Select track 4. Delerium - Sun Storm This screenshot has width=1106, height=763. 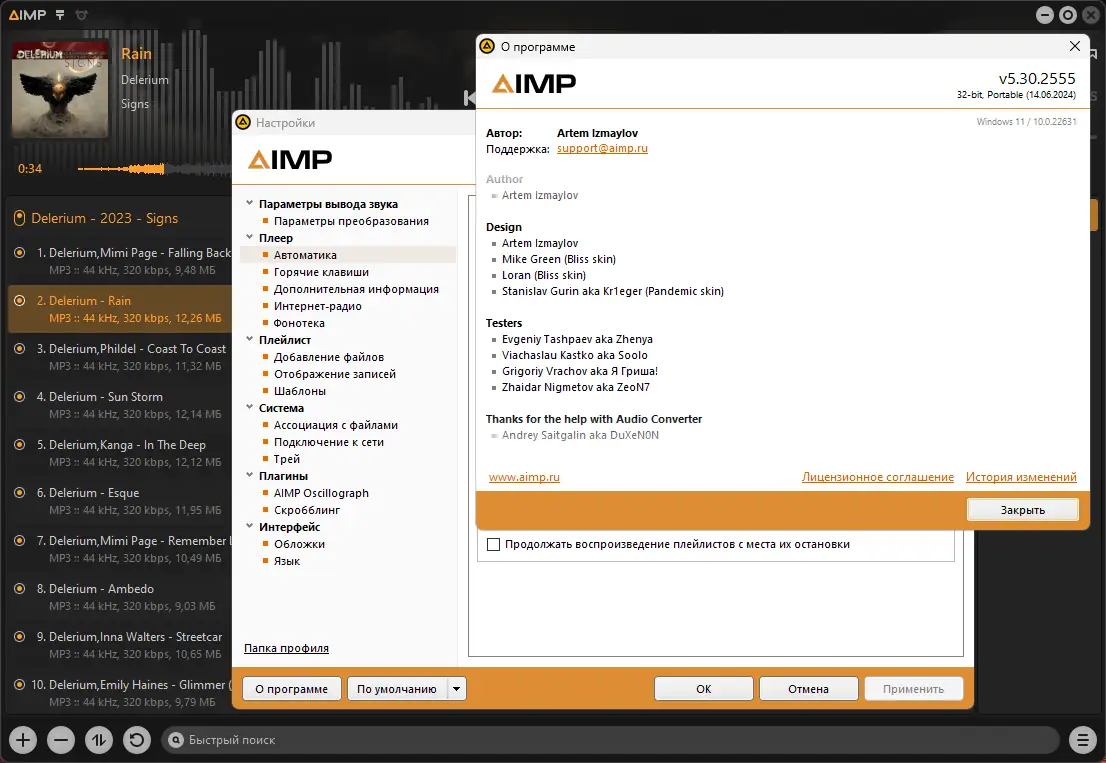[120, 405]
